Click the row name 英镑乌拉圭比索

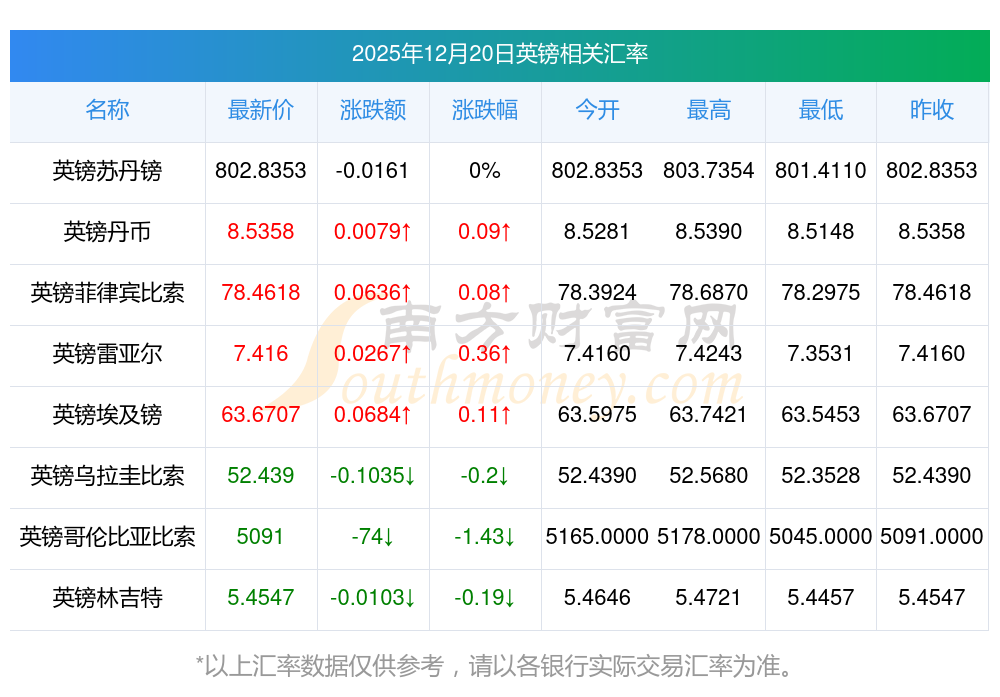click(107, 476)
